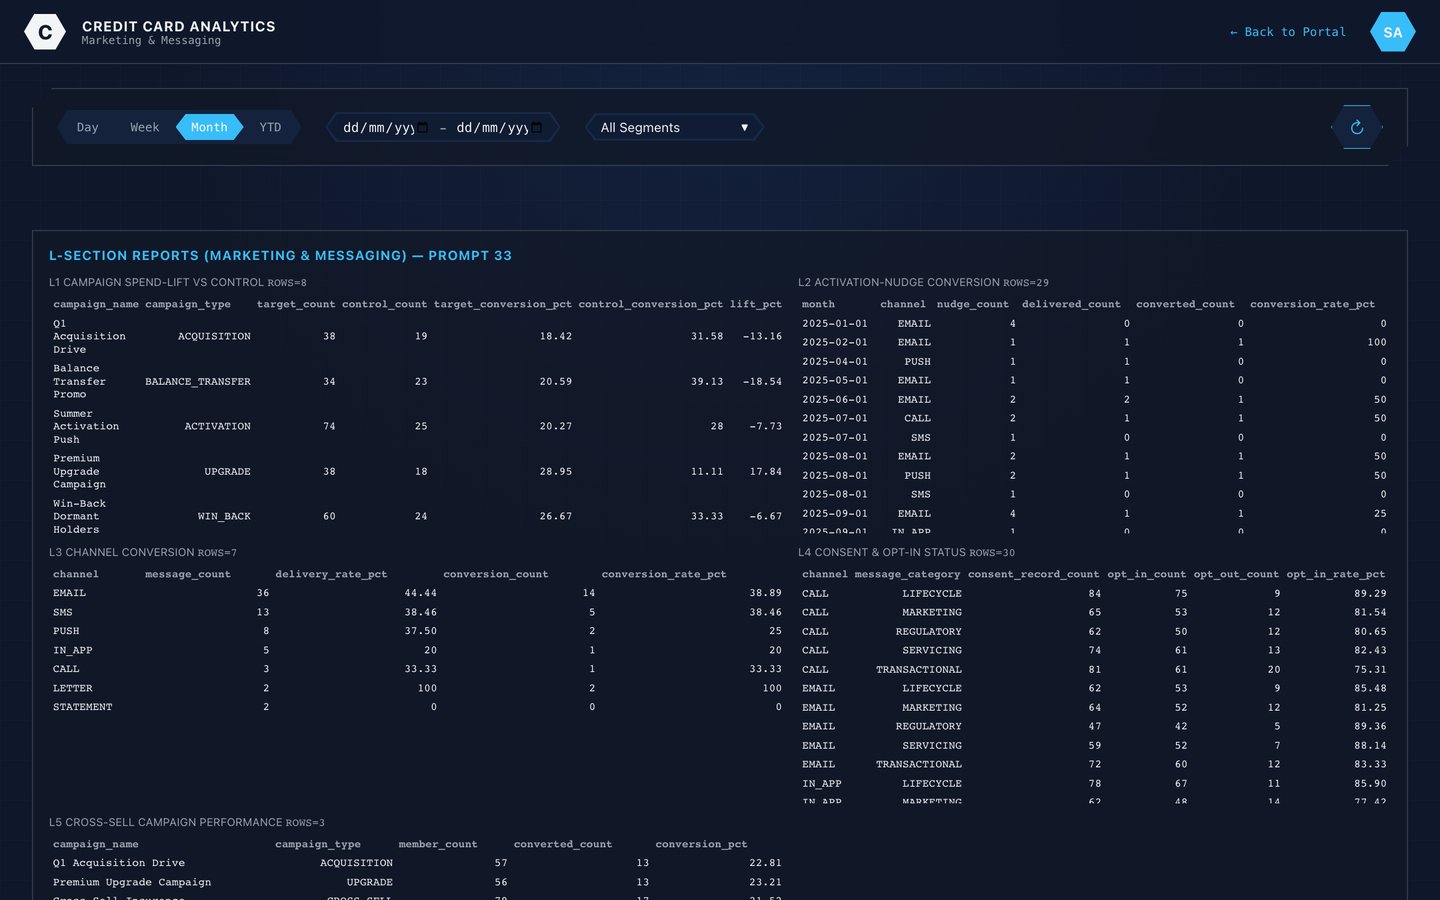1440x900 pixels.
Task: Click lift value -18.54
Action: [x=763, y=382]
